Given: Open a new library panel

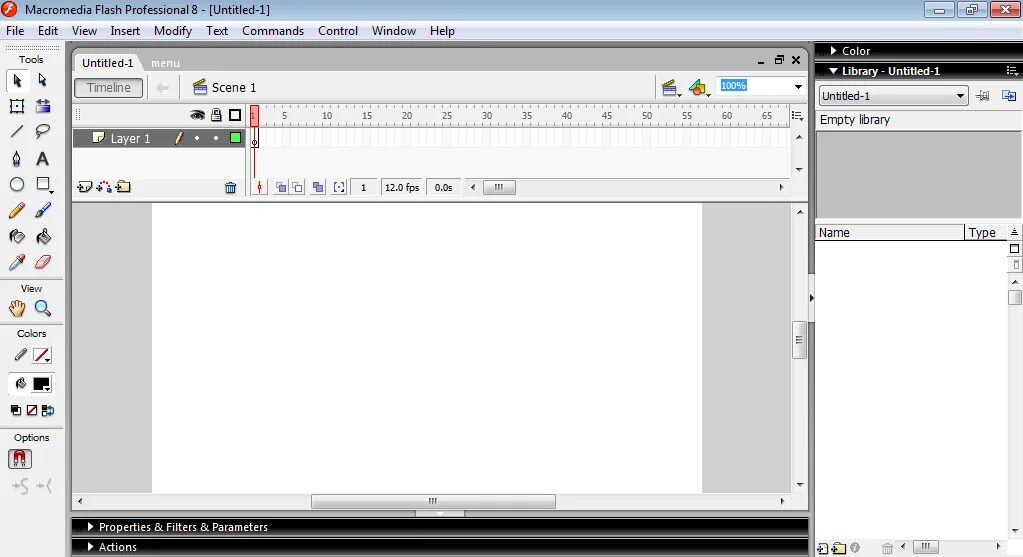Looking at the screenshot, I should (1009, 96).
